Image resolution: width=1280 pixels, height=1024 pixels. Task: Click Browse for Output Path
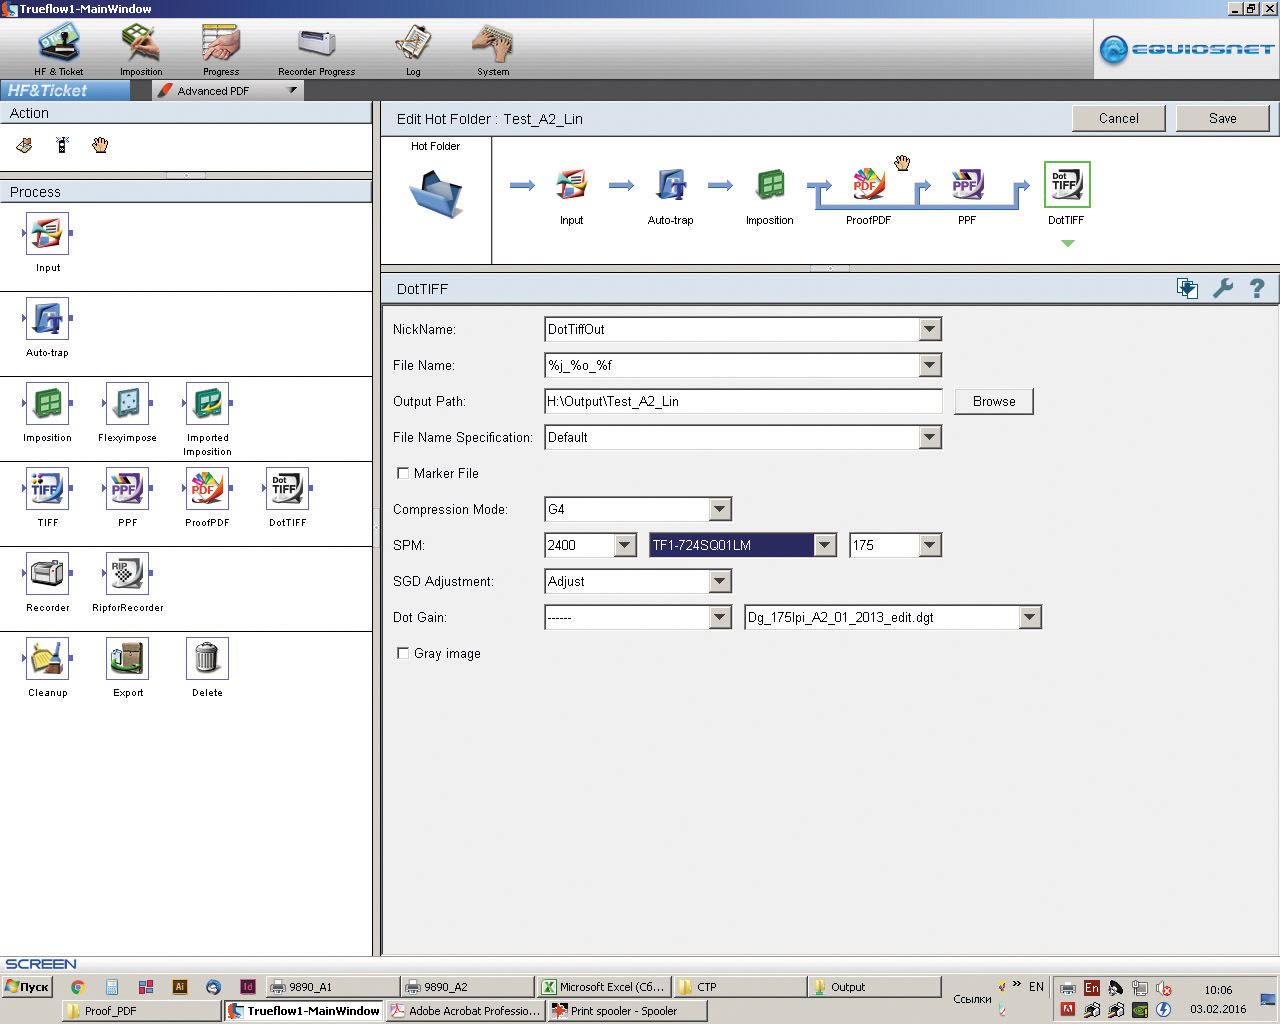point(994,401)
